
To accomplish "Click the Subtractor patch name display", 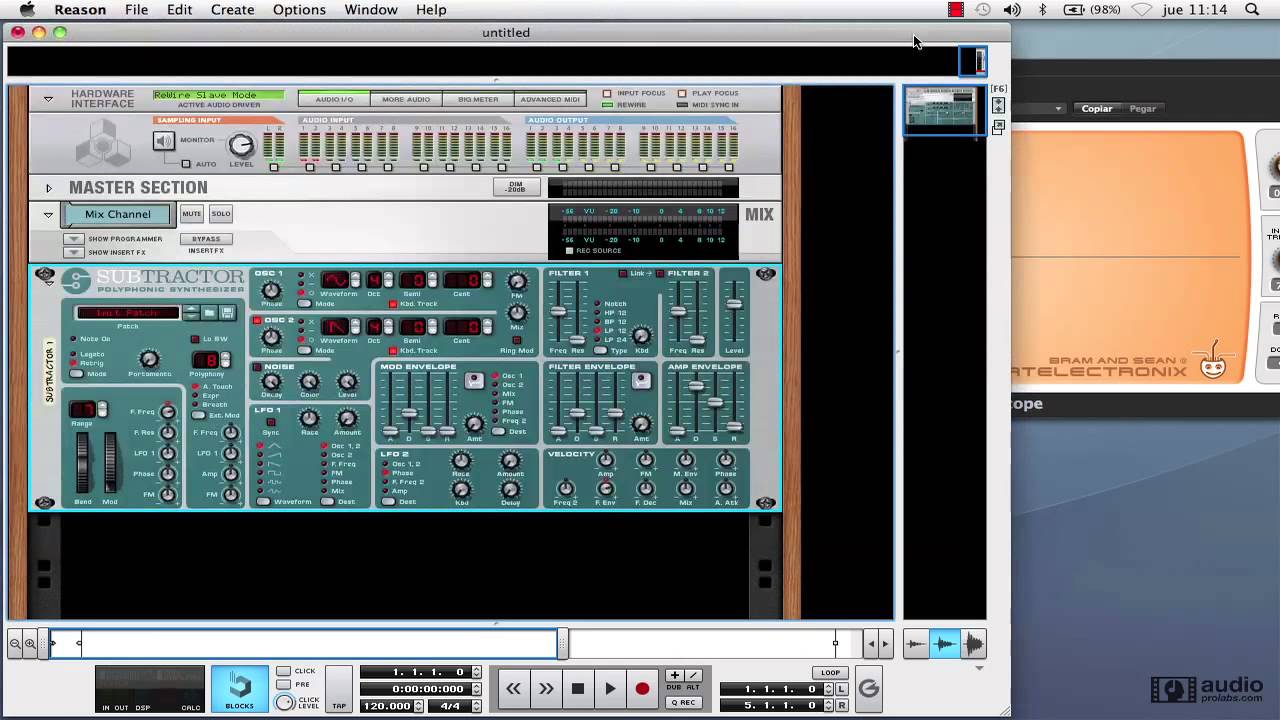I will [128, 313].
